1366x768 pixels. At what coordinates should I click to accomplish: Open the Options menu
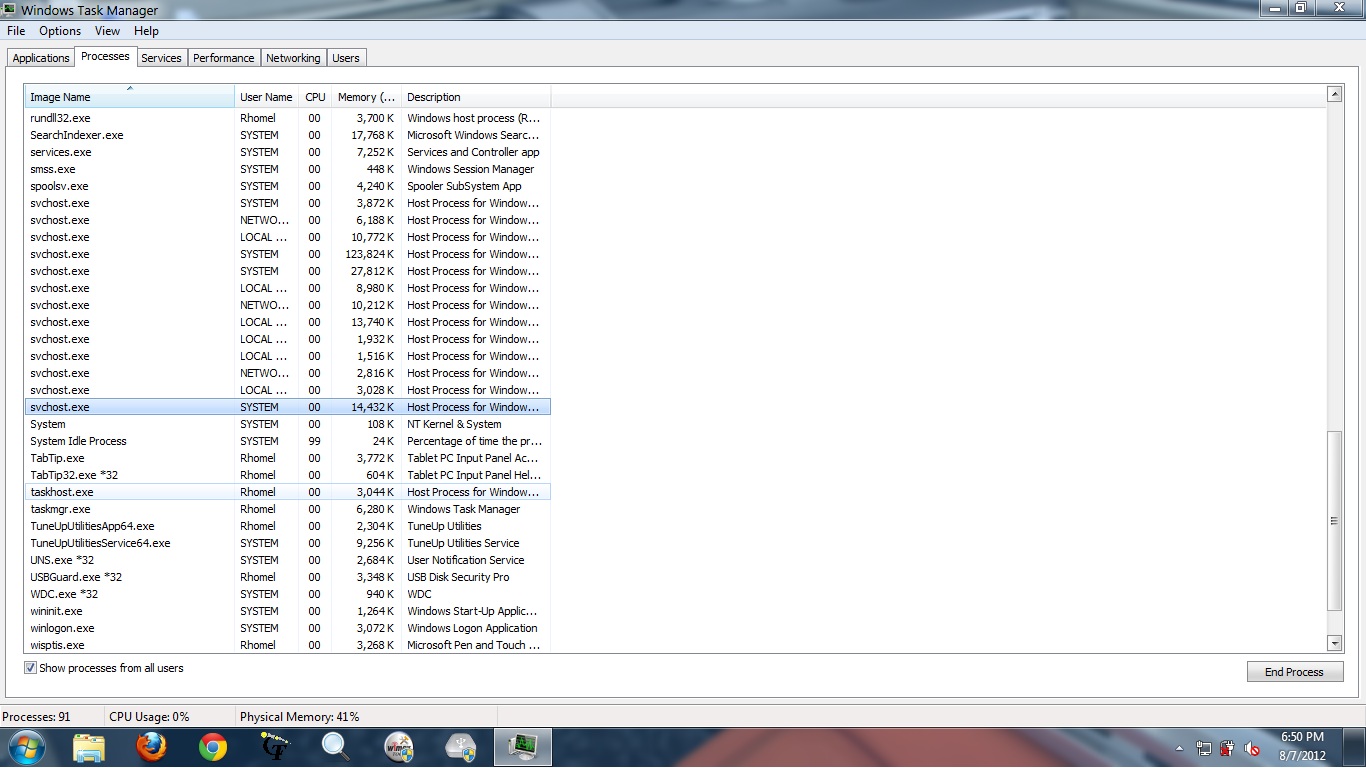pyautogui.click(x=60, y=31)
